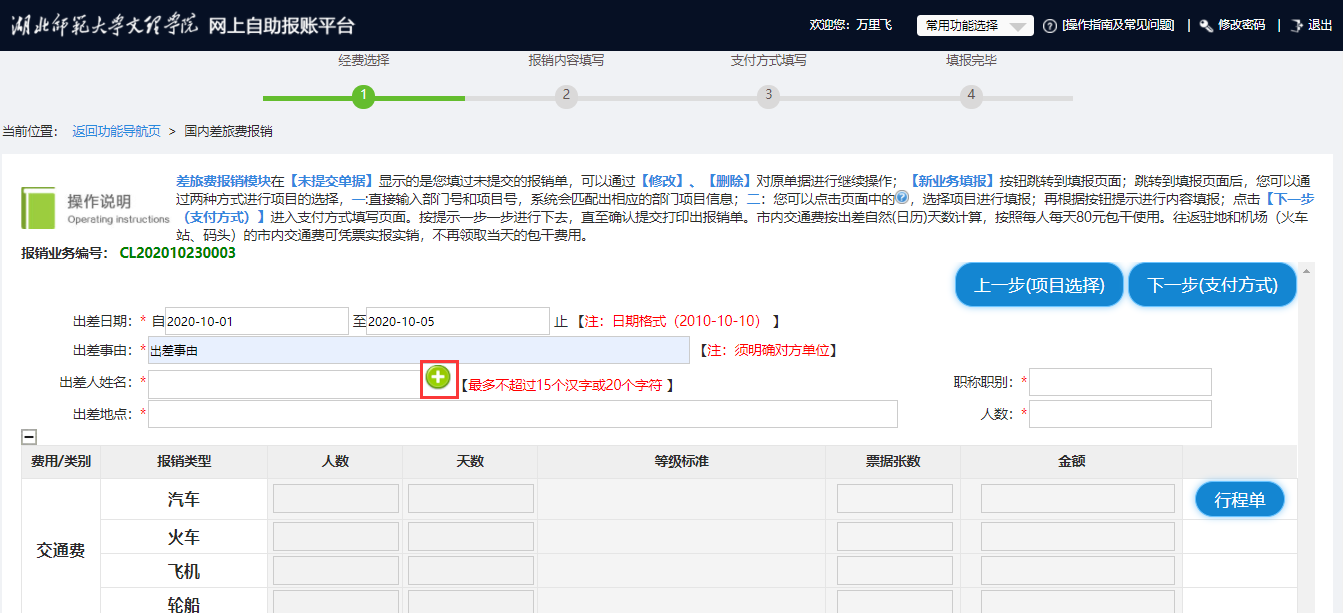Click the scrollbar up arrow of form panel
Image resolution: width=1343 pixels, height=613 pixels.
(1305, 272)
